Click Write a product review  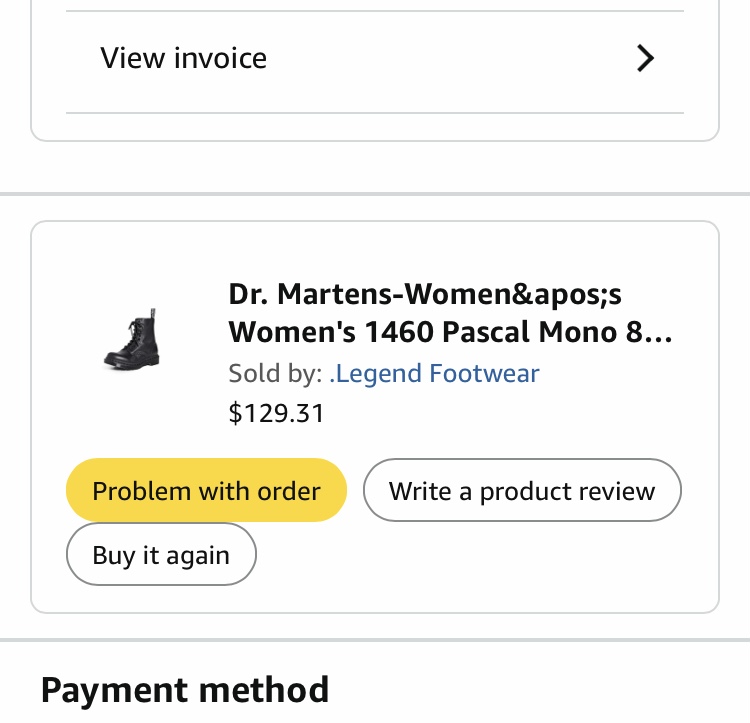pyautogui.click(x=521, y=491)
